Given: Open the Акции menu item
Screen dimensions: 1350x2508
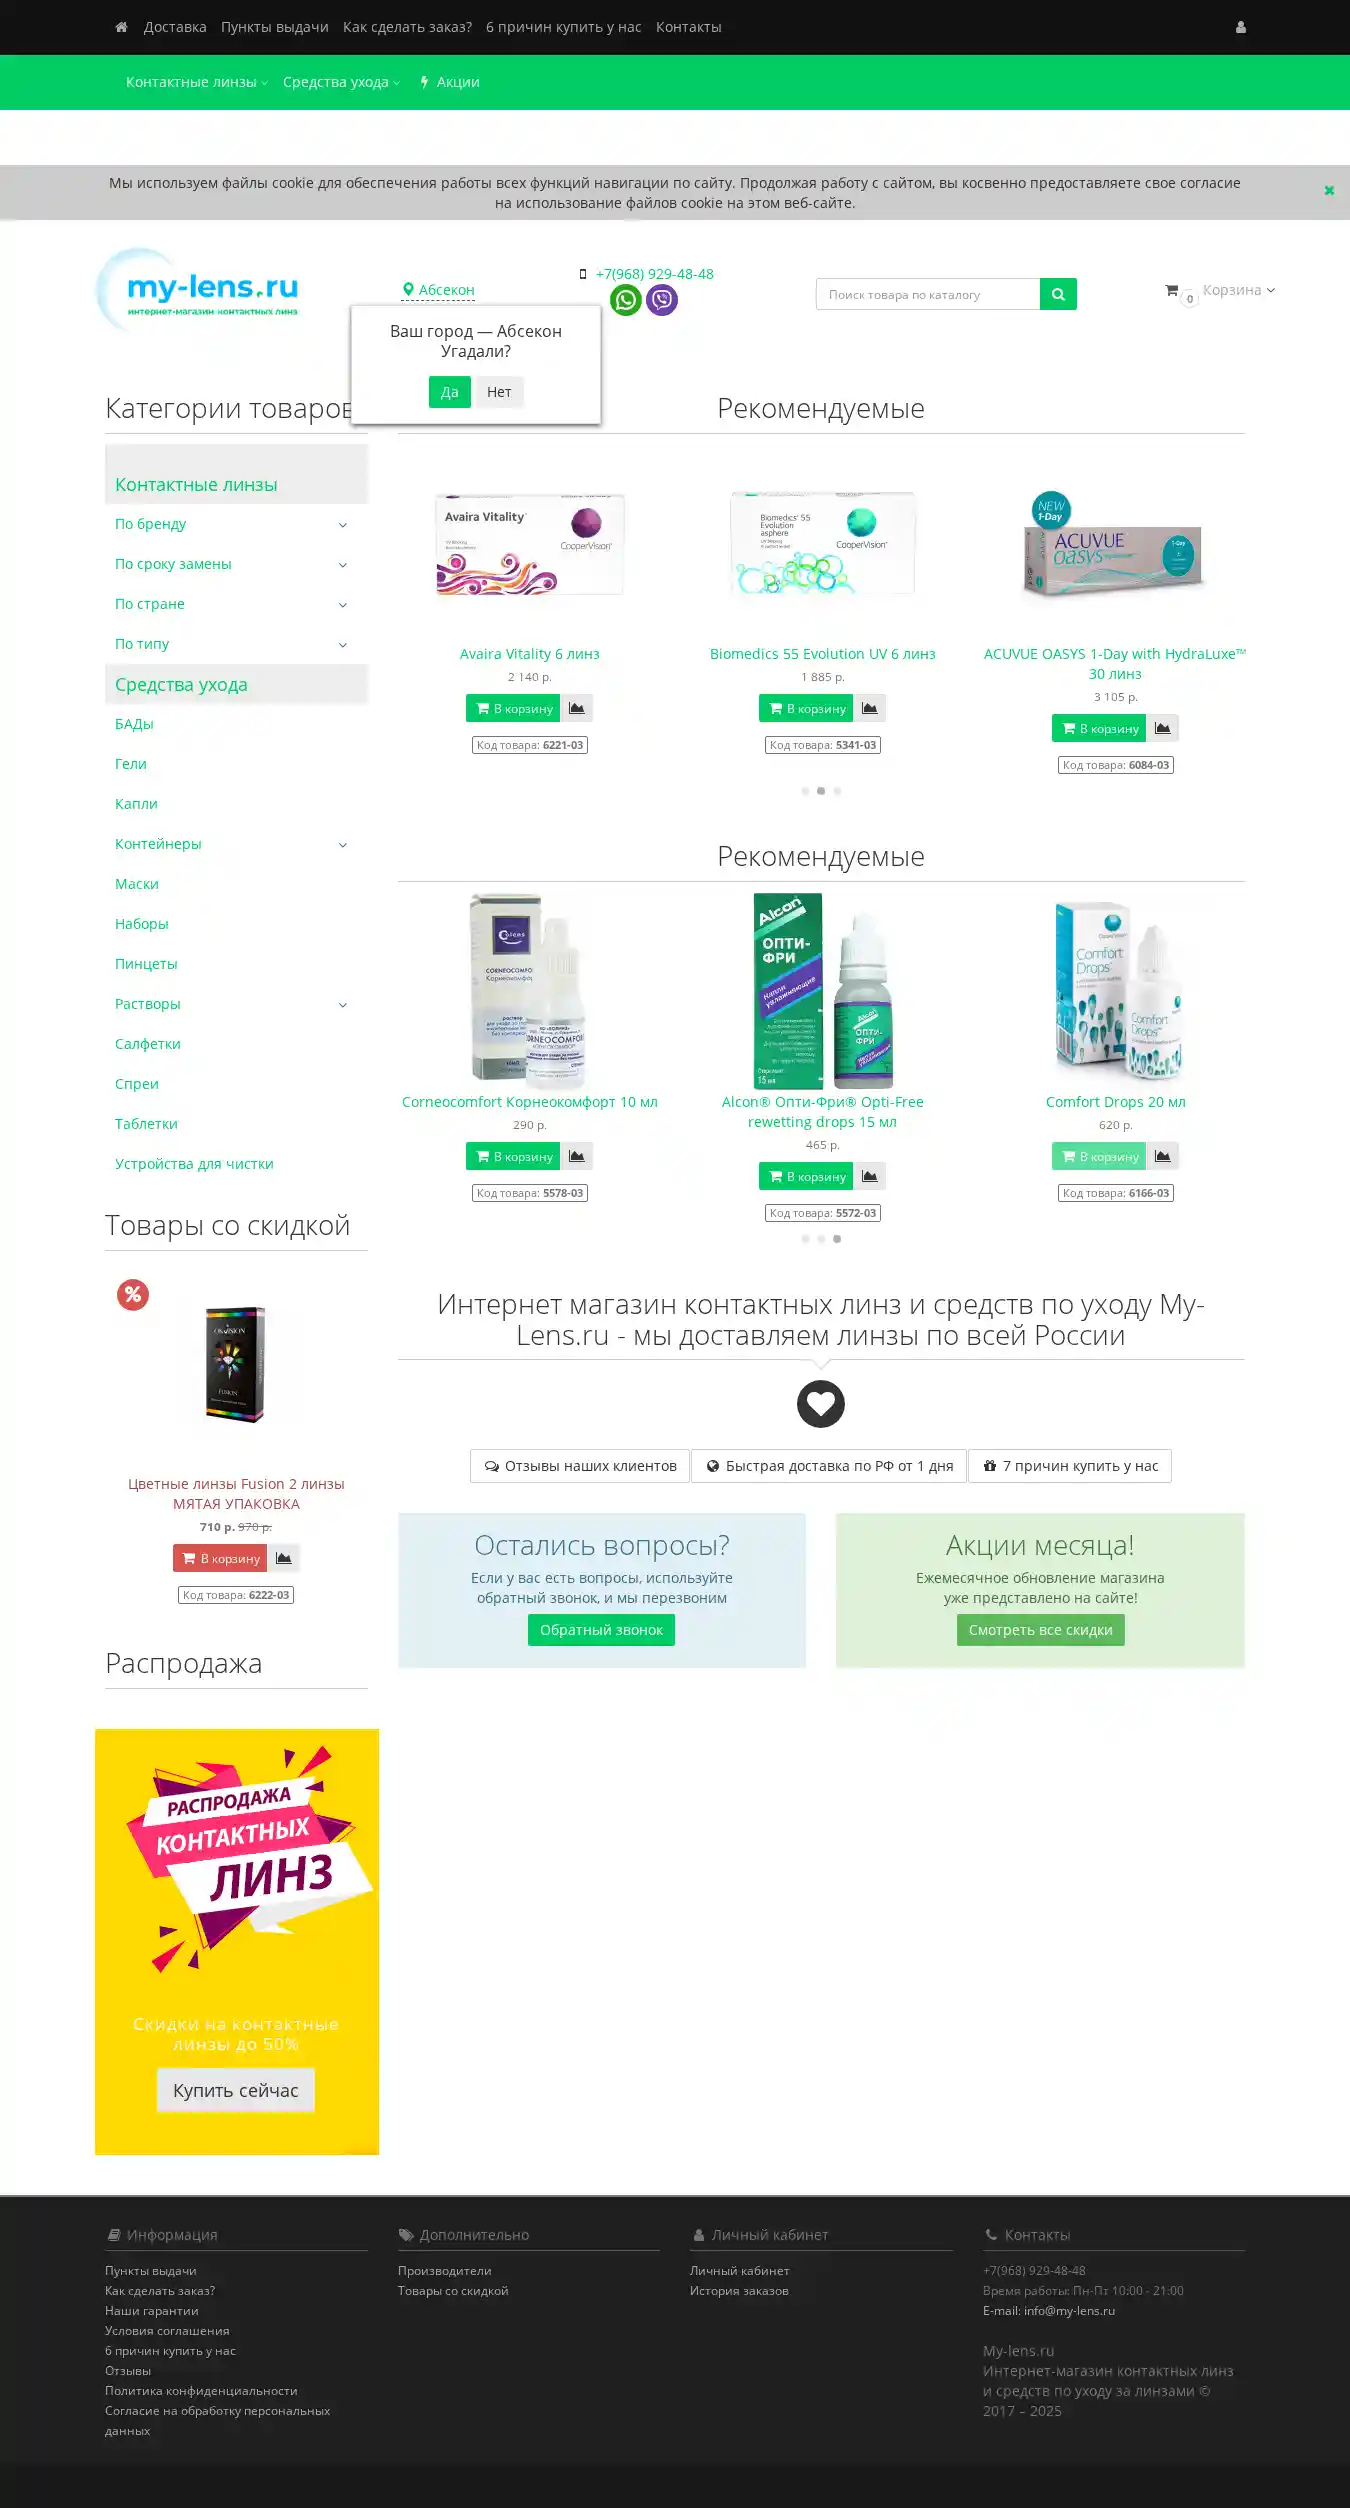Looking at the screenshot, I should tap(450, 82).
